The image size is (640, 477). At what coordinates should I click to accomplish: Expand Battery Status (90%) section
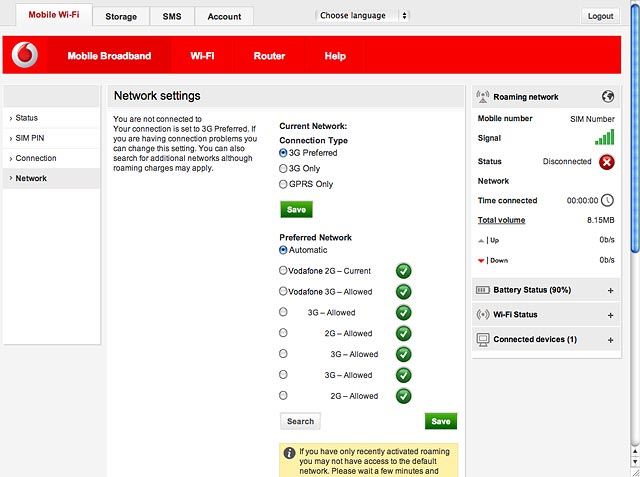coord(610,291)
